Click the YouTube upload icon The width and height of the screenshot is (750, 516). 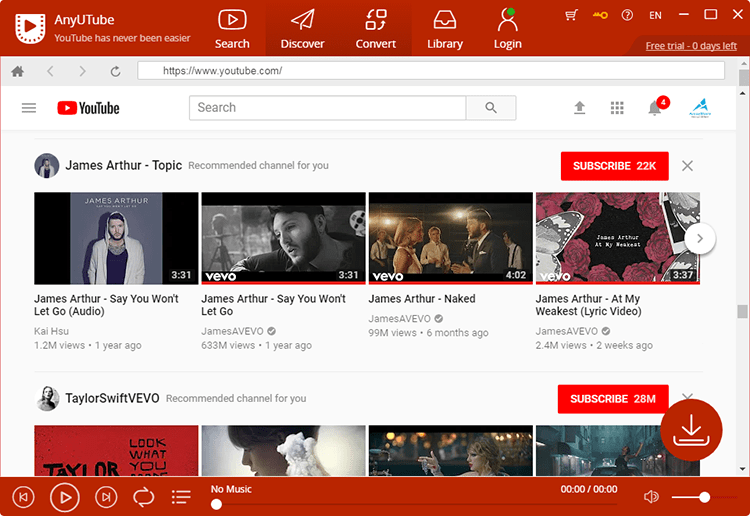pos(579,108)
